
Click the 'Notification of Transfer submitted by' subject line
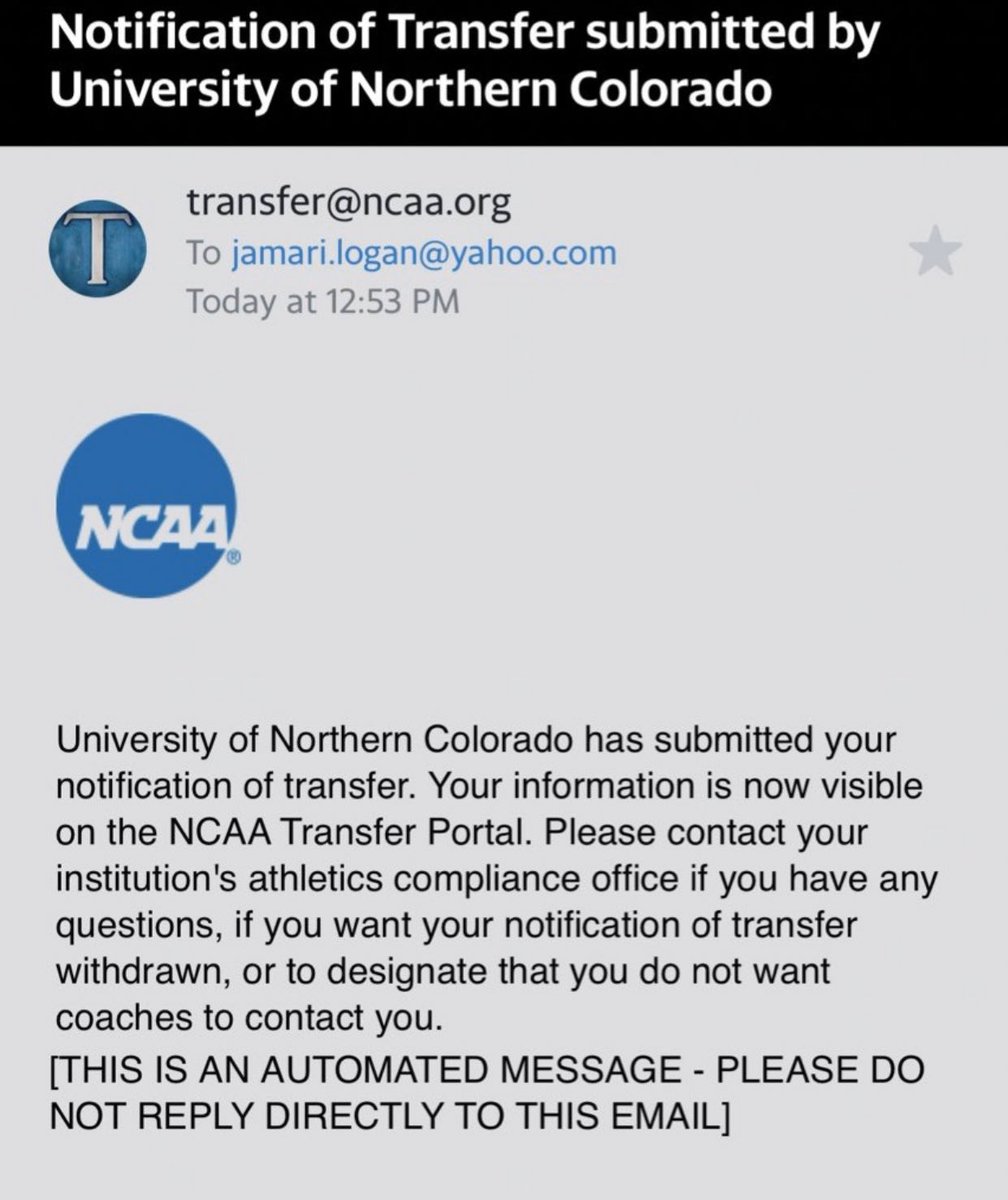tap(464, 37)
